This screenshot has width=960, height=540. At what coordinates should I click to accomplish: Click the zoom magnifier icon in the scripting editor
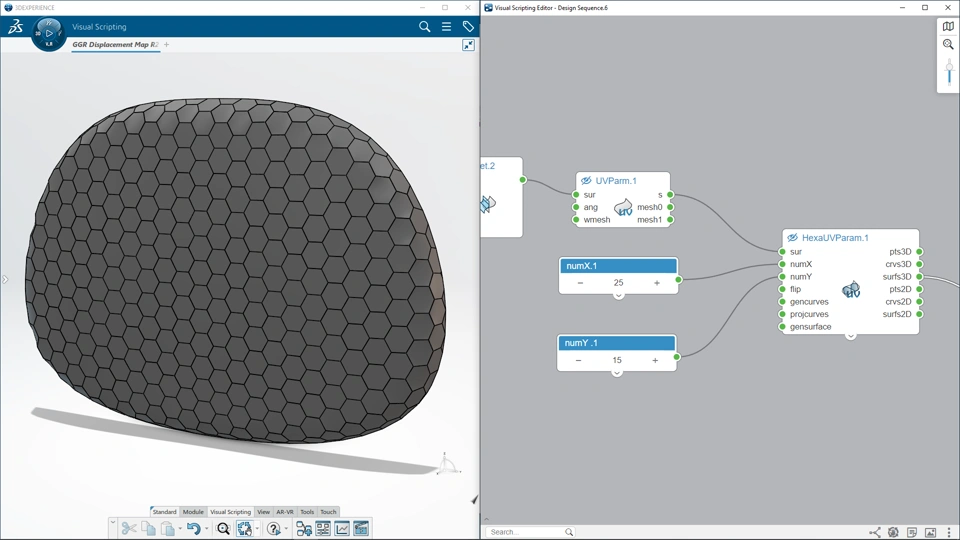click(948, 45)
